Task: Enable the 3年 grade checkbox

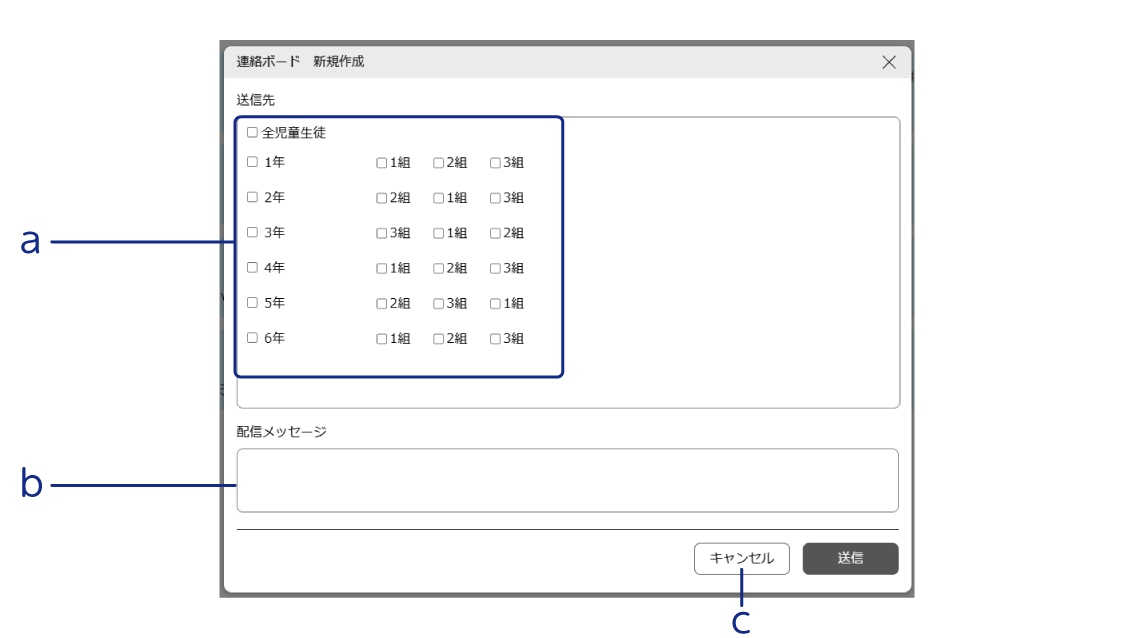Action: tap(252, 232)
